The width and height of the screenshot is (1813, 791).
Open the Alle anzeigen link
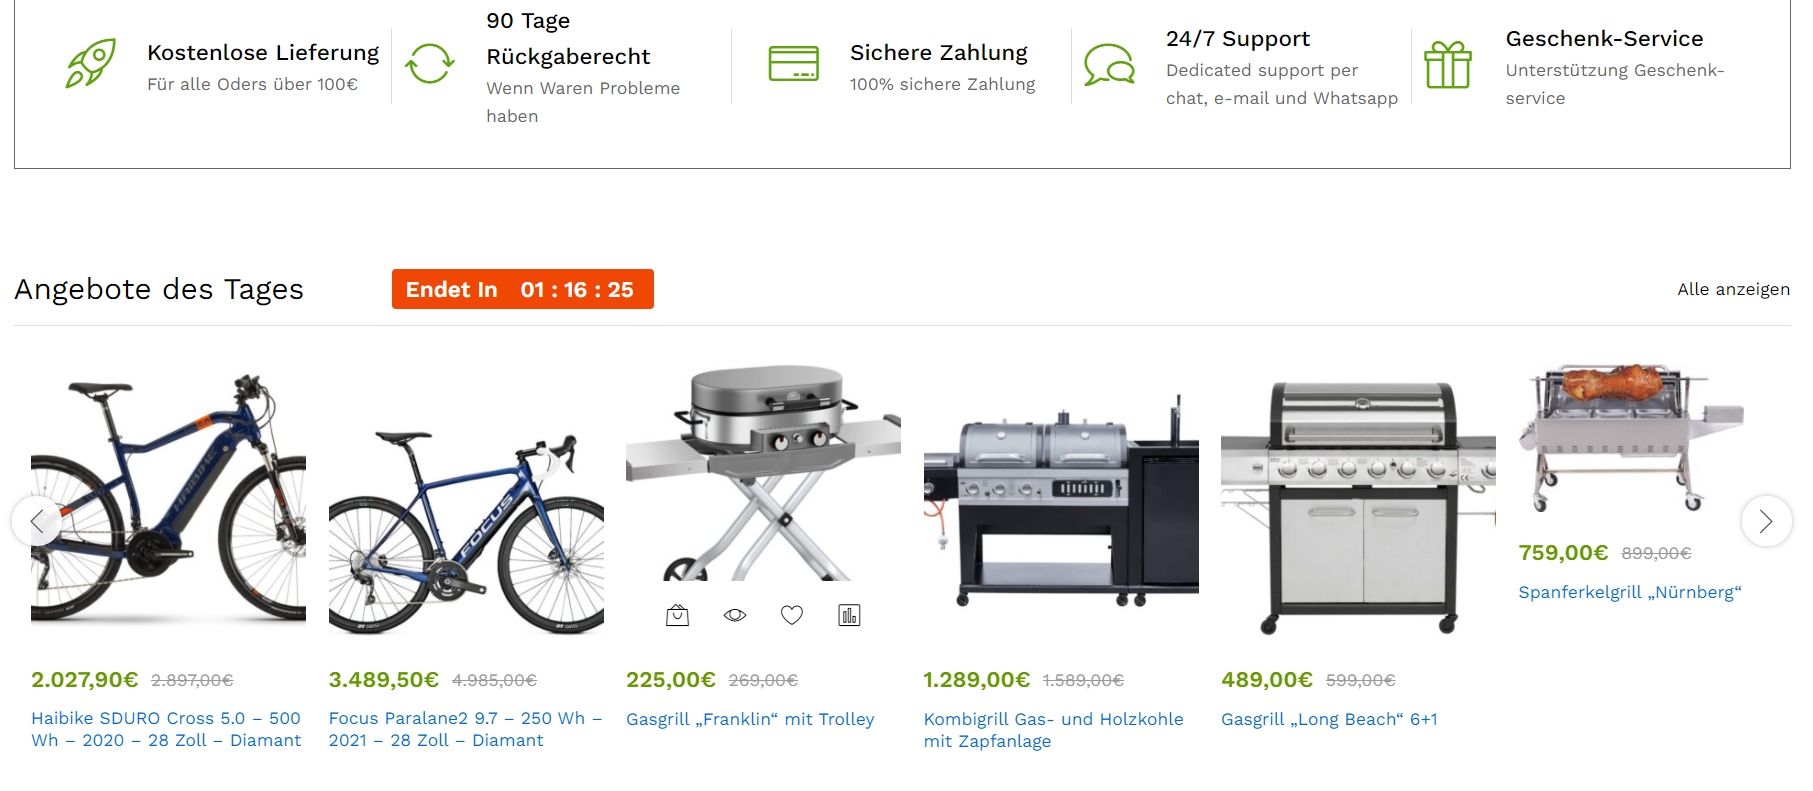coord(1734,289)
